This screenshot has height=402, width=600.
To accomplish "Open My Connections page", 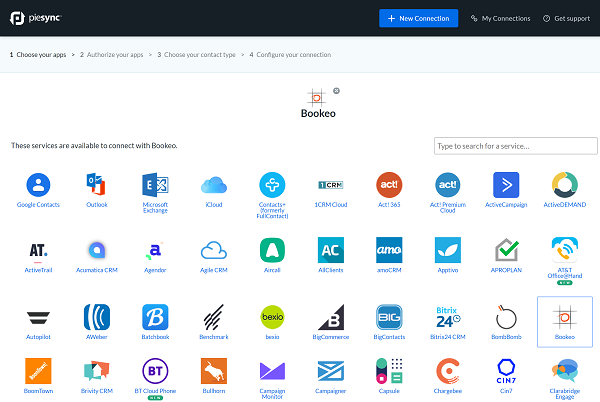I will click(x=500, y=18).
